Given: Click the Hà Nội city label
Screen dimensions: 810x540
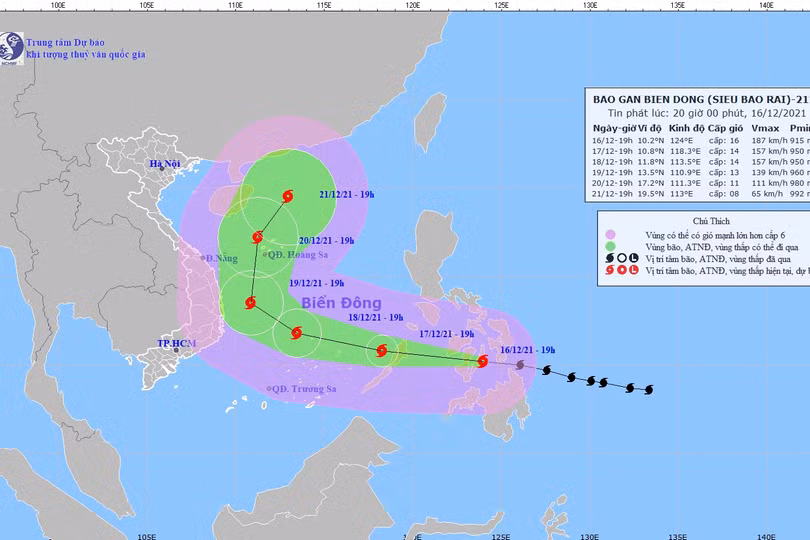Looking at the screenshot, I should click(161, 163).
